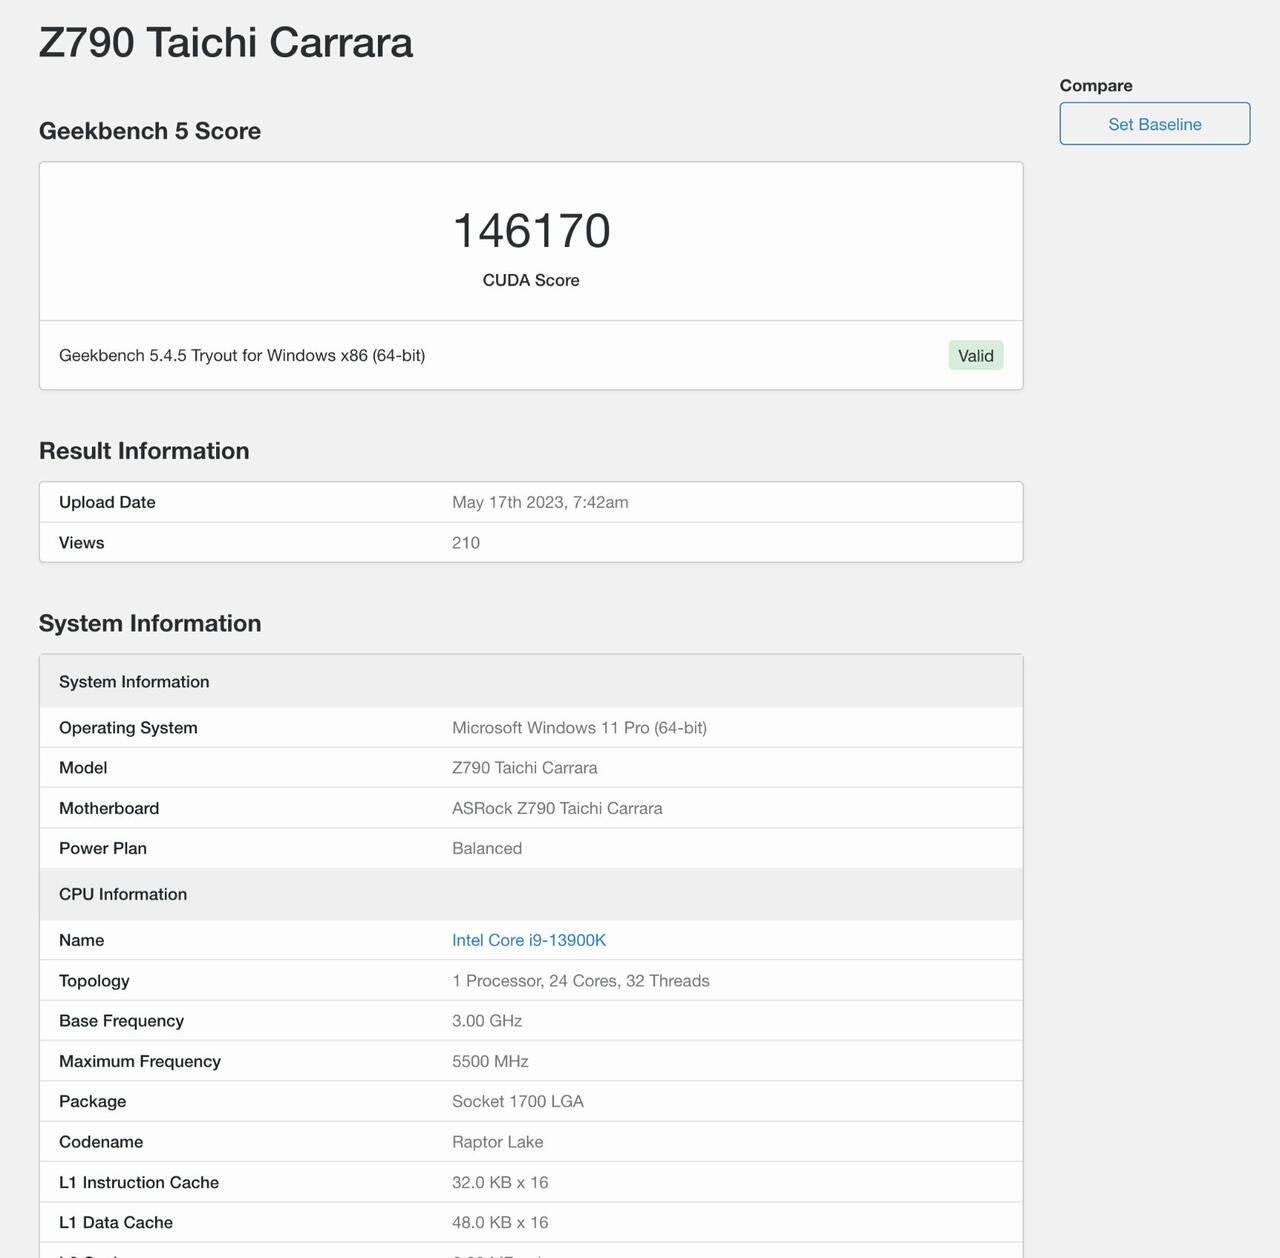Click the Package label
Screen dimensions: 1280x1258
pyautogui.click(x=92, y=1101)
